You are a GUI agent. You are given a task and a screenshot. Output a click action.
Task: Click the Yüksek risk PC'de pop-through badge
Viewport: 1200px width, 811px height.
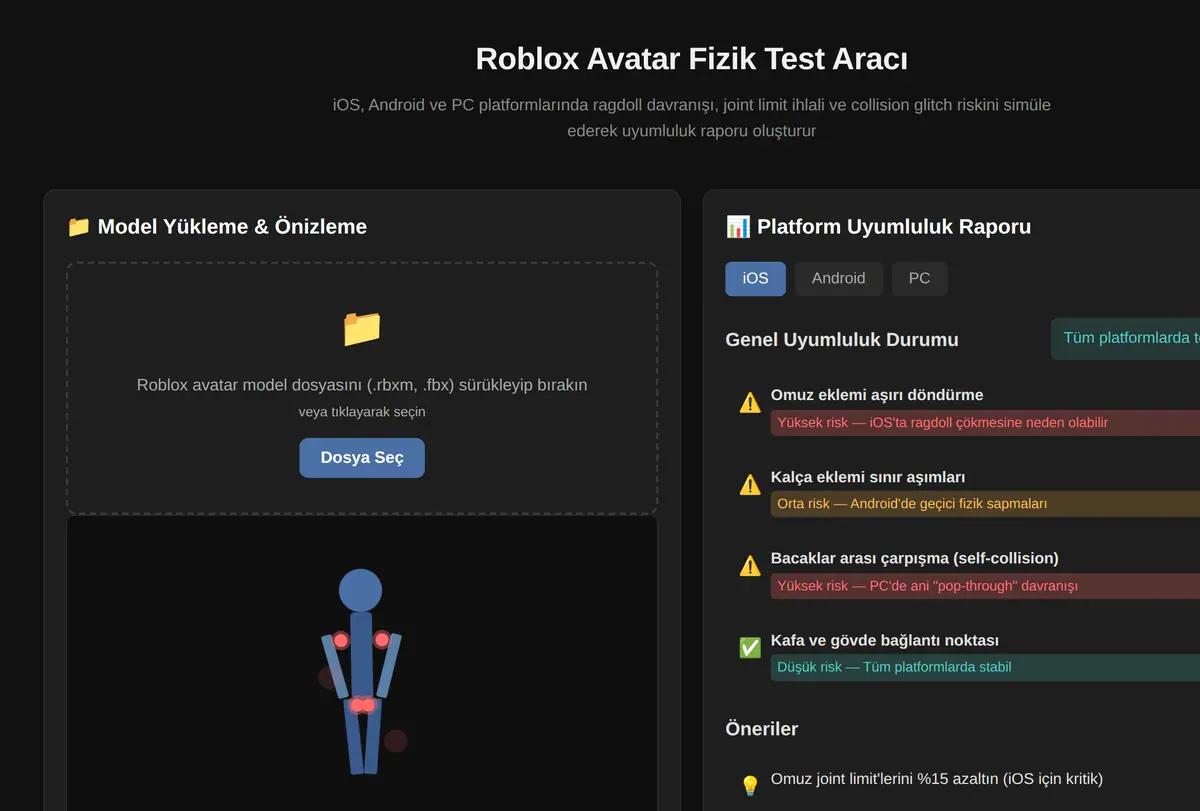985,586
